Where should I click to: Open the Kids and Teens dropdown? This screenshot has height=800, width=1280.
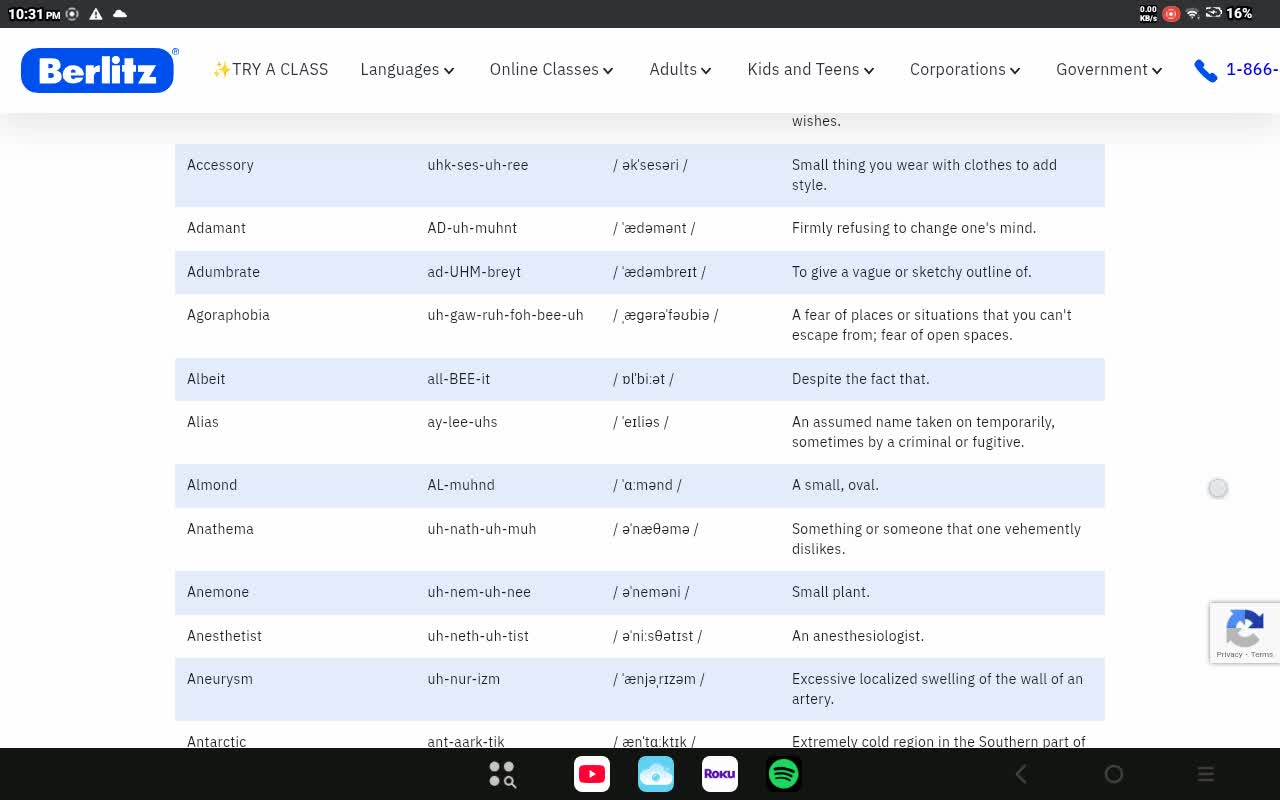810,70
